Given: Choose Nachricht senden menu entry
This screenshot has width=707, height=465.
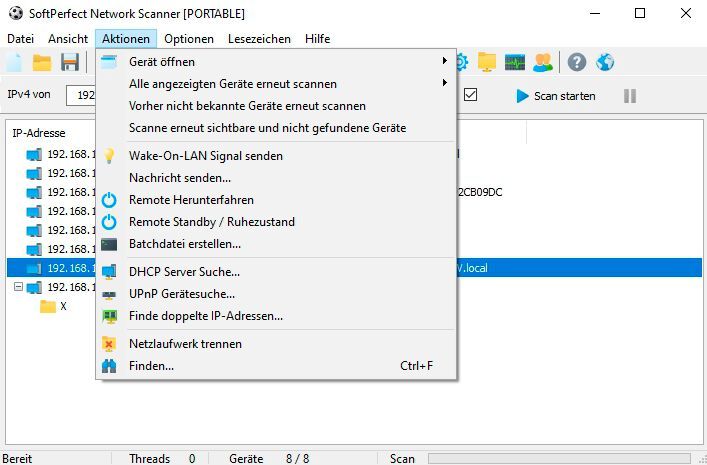Looking at the screenshot, I should (x=276, y=178).
